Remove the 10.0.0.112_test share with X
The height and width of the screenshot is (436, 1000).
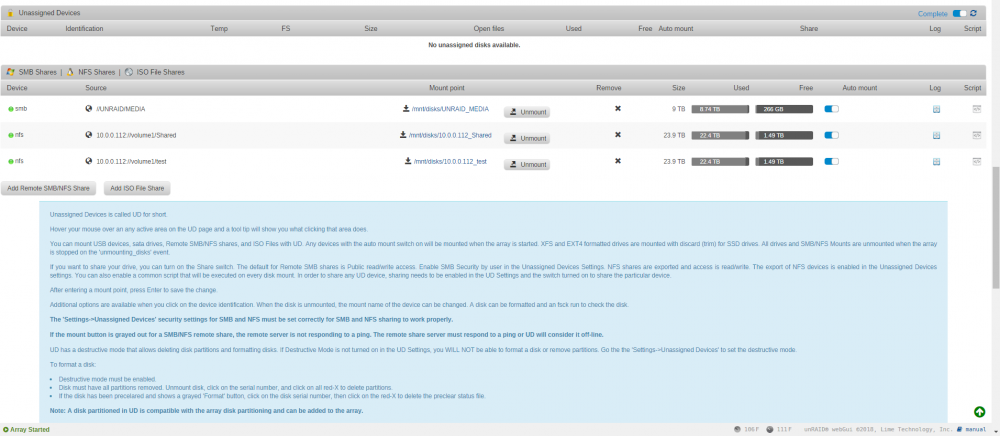click(x=617, y=161)
